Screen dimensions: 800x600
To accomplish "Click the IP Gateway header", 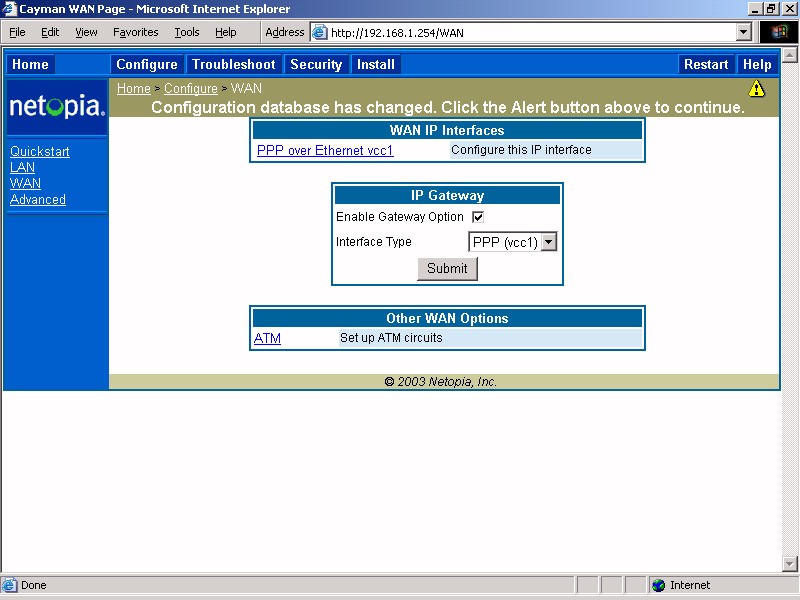I will (447, 195).
